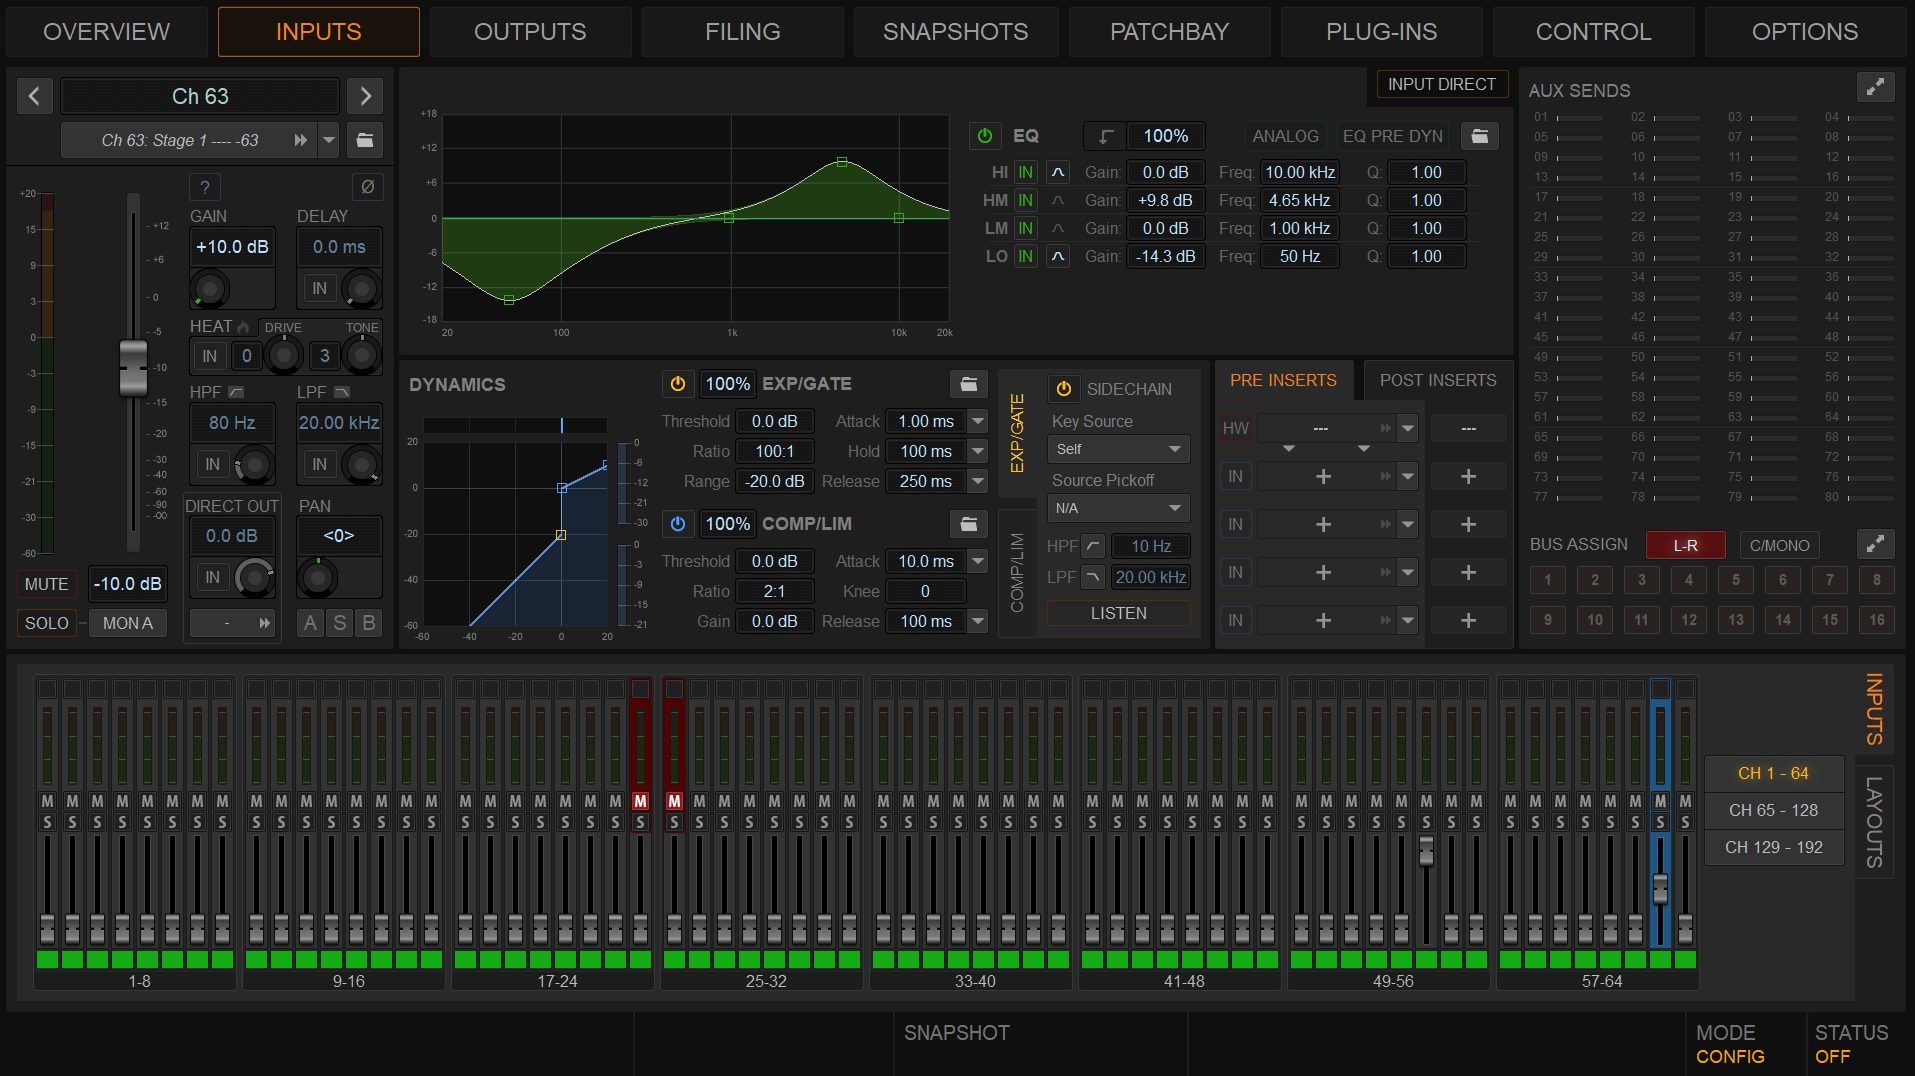Expand AUX SENDS panel icon
Viewport: 1915px width, 1076px height.
pos(1876,87)
